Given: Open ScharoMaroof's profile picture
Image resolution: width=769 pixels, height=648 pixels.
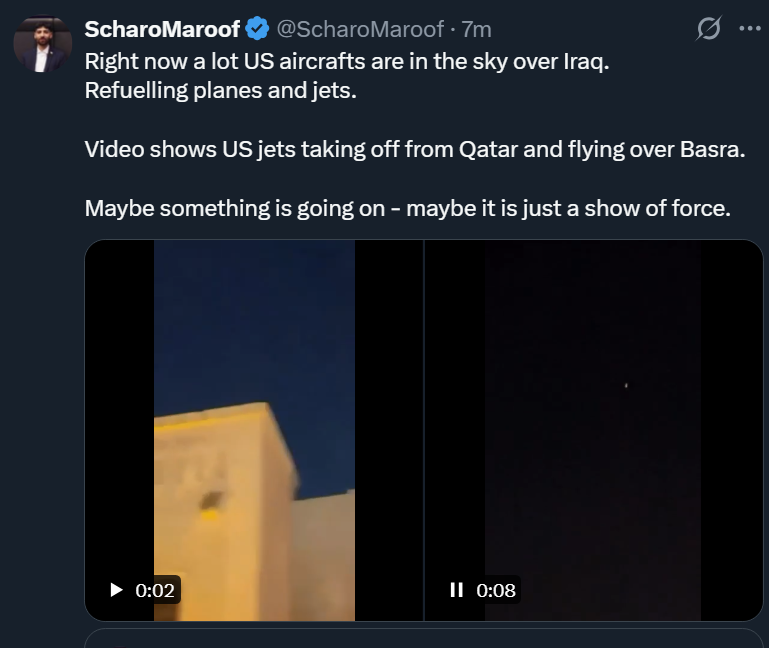Looking at the screenshot, I should [x=42, y=45].
